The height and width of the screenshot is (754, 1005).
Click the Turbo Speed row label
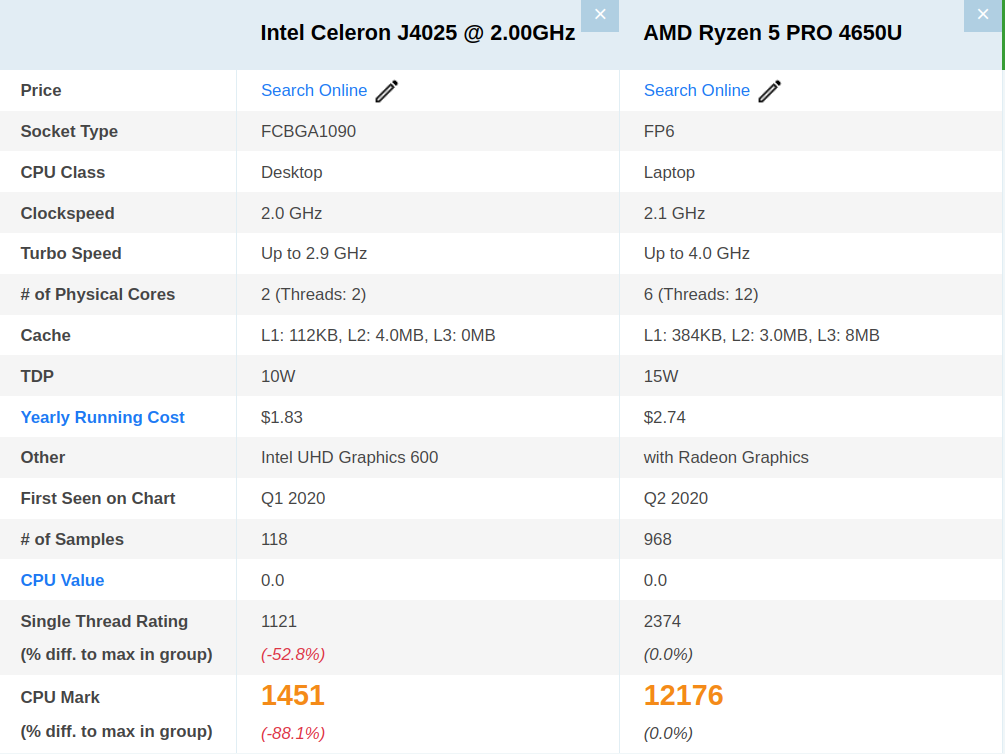(71, 253)
